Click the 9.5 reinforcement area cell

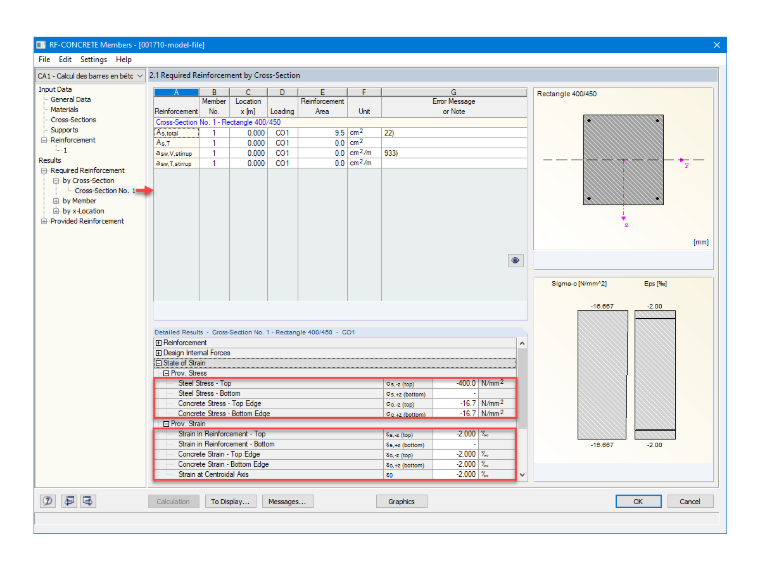coord(322,133)
